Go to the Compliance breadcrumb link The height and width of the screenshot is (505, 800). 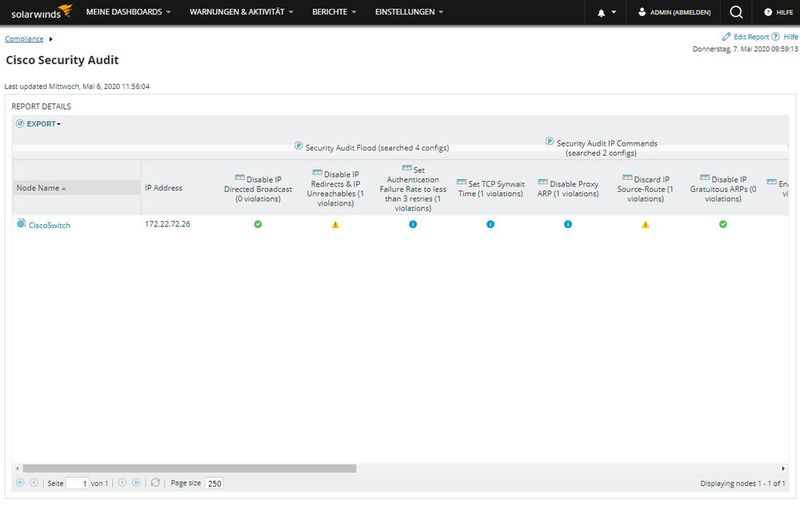(24, 39)
